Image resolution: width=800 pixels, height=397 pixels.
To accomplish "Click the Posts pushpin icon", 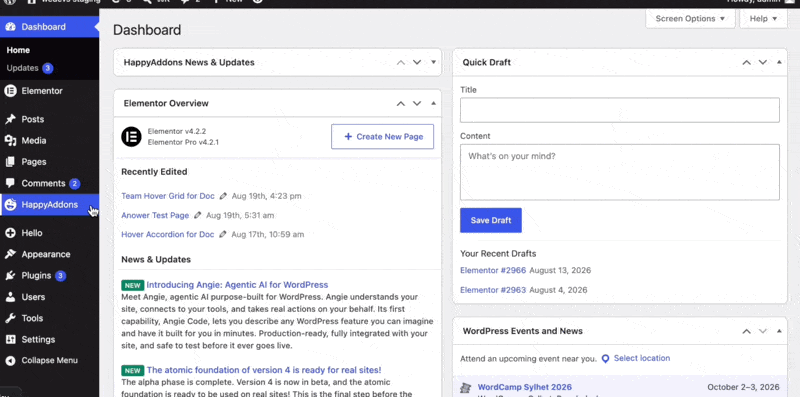I will [x=10, y=119].
